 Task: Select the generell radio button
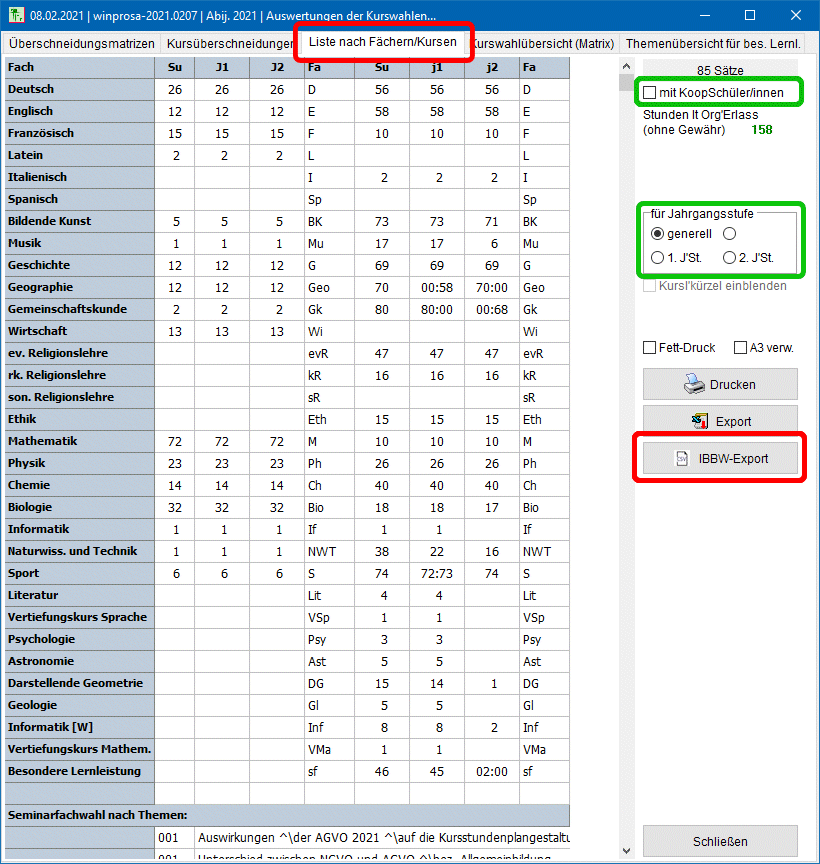(x=657, y=234)
